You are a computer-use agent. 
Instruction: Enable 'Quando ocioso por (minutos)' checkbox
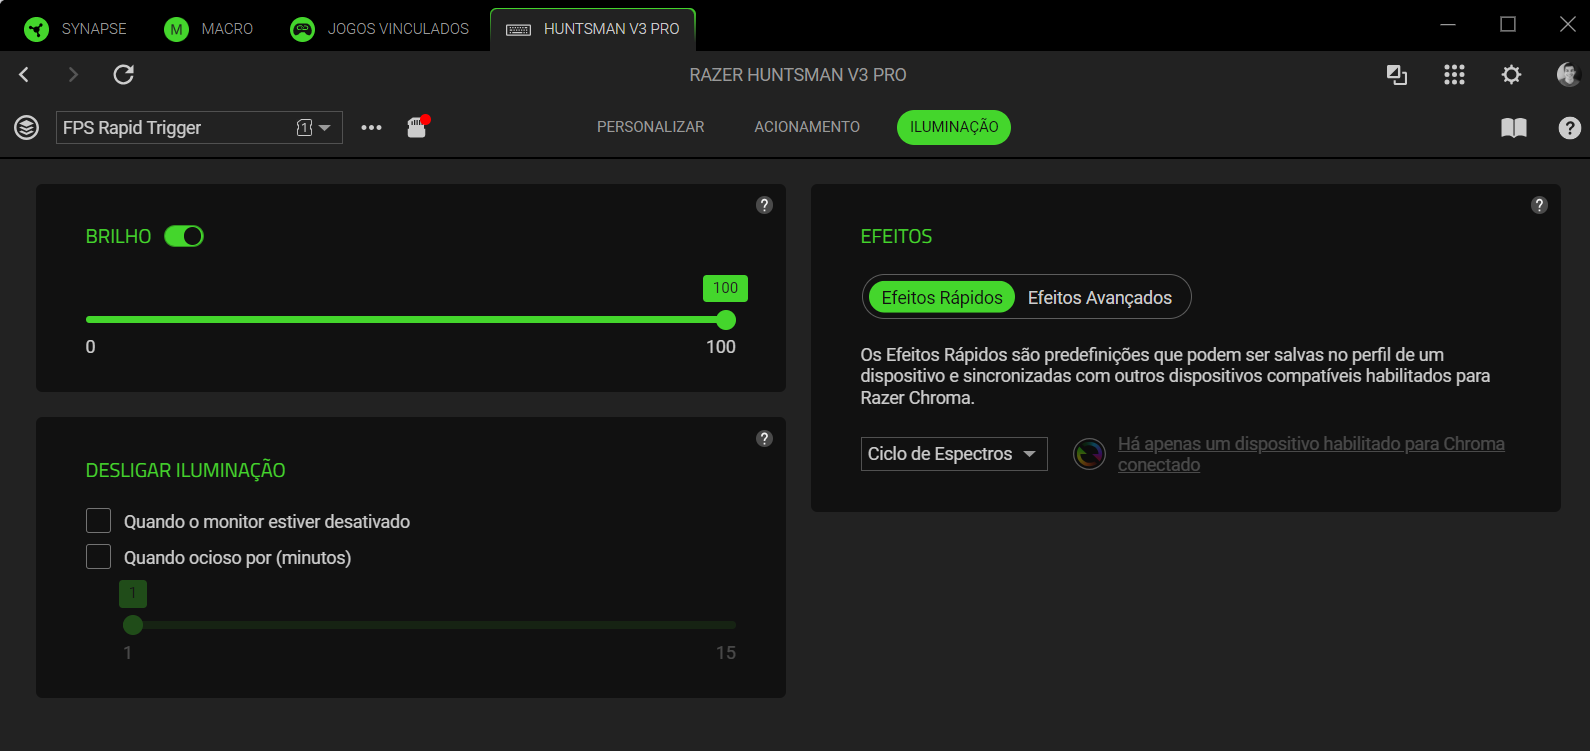(x=98, y=557)
